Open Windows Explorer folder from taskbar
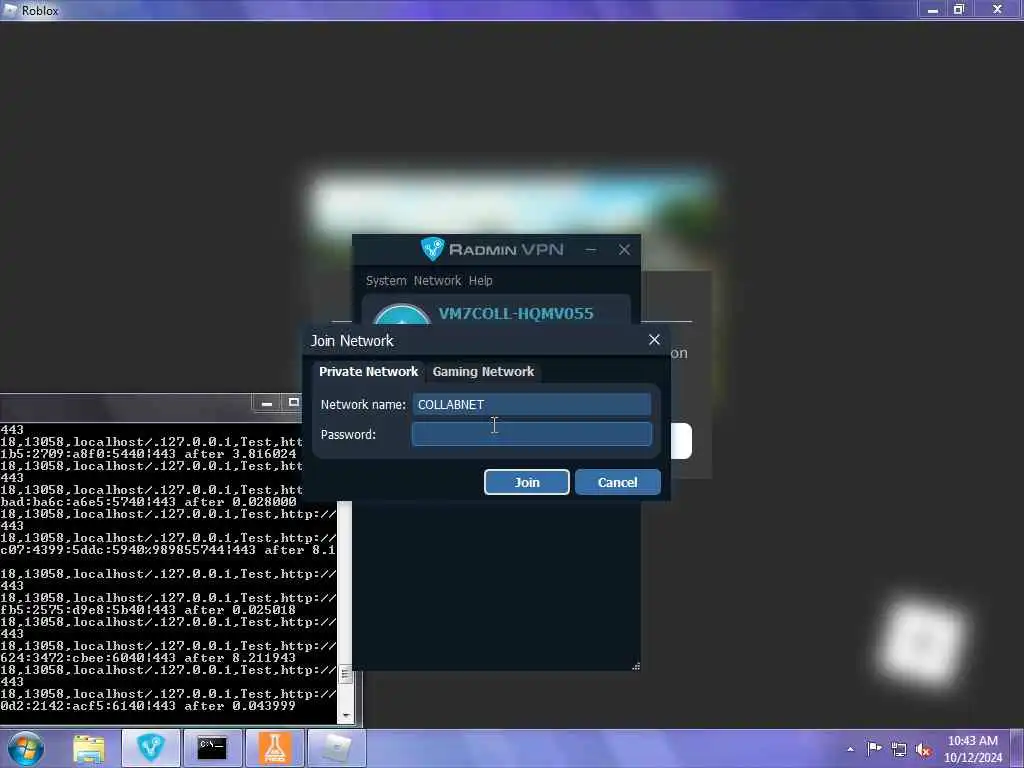Screen dimensions: 1024x768 89,748
